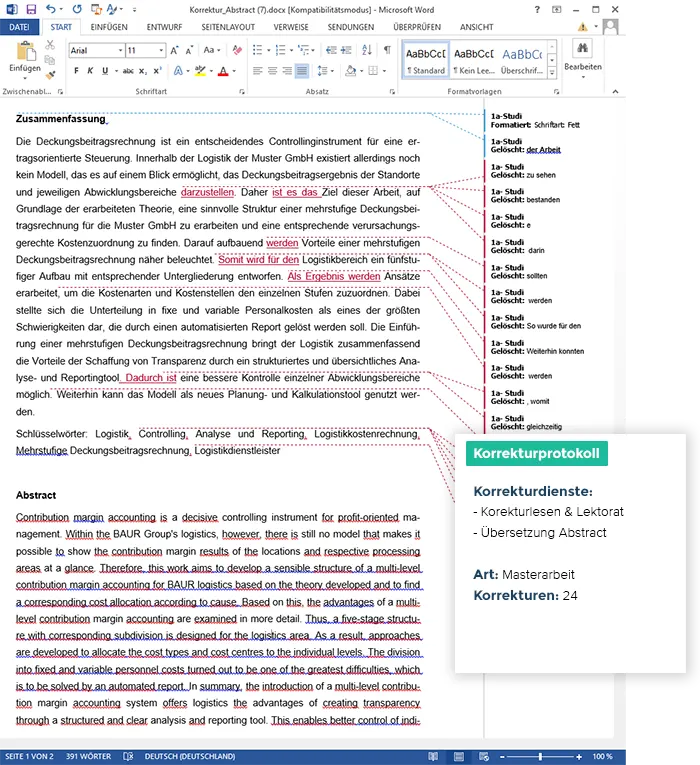The width and height of the screenshot is (700, 765).
Task: Open the borders dropdown
Action: [384, 71]
